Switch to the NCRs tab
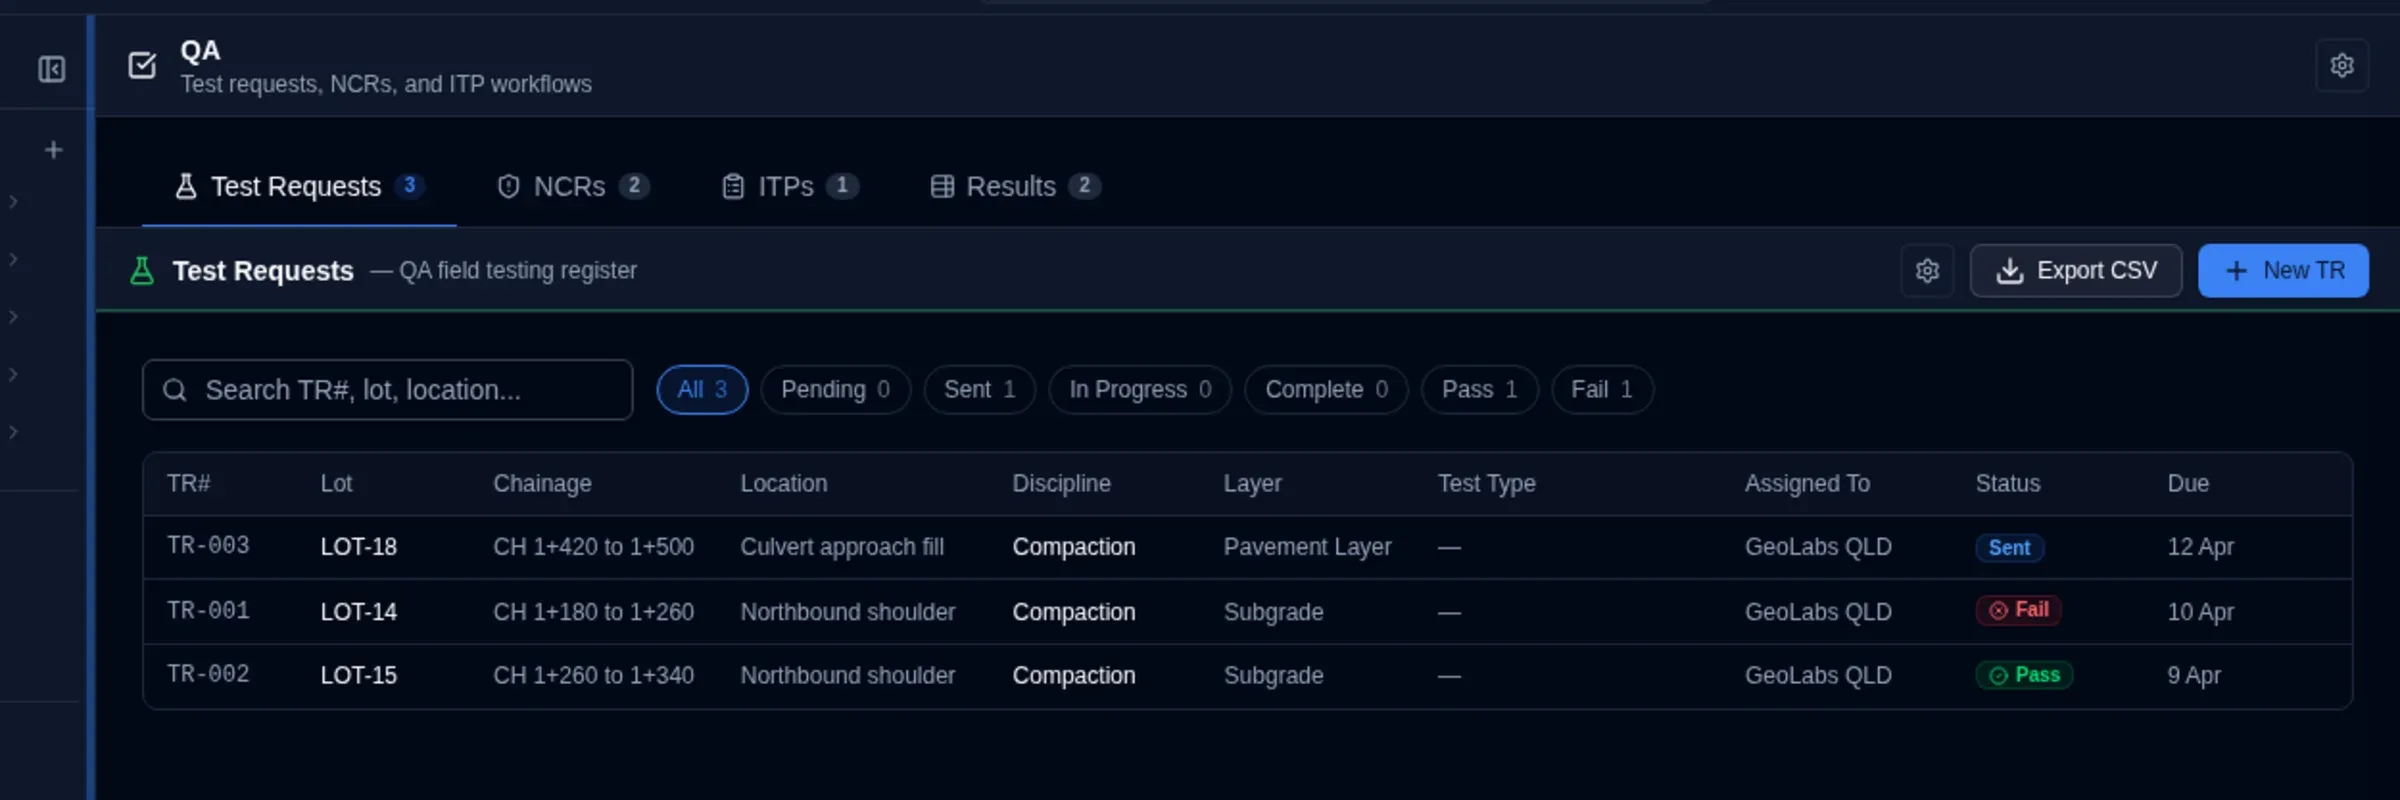The height and width of the screenshot is (800, 2400). pos(573,187)
